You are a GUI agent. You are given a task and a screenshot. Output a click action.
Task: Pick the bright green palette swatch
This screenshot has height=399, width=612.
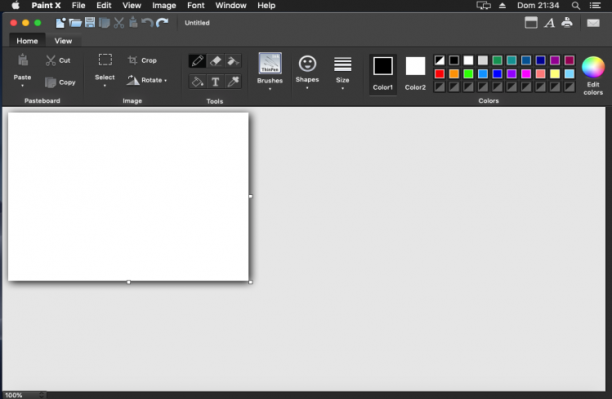(468, 74)
